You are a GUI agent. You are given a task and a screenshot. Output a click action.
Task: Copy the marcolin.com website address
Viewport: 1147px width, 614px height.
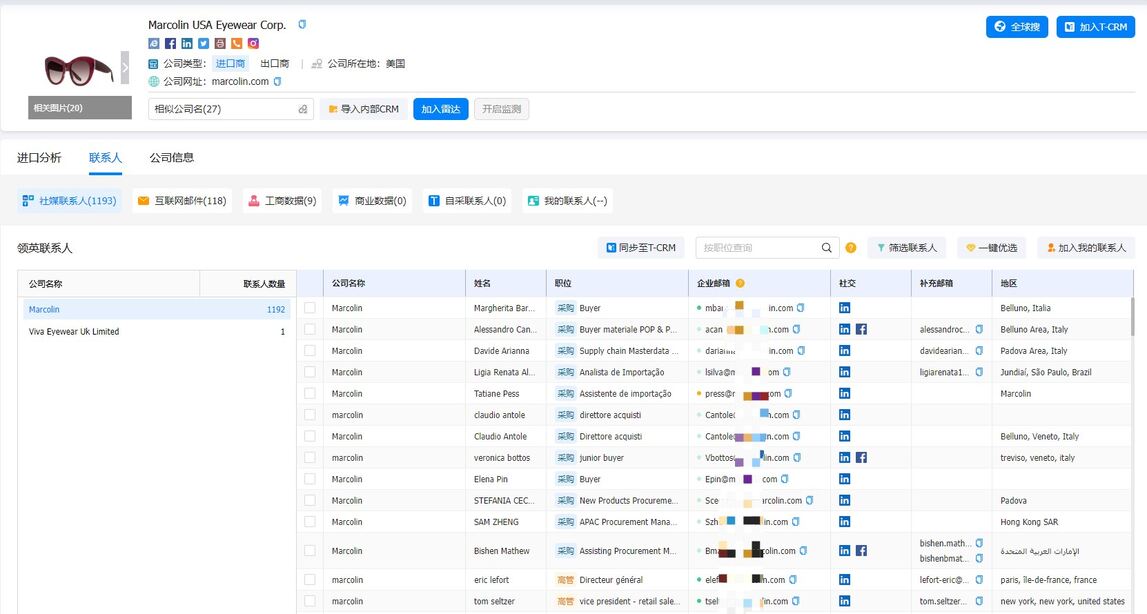(277, 82)
